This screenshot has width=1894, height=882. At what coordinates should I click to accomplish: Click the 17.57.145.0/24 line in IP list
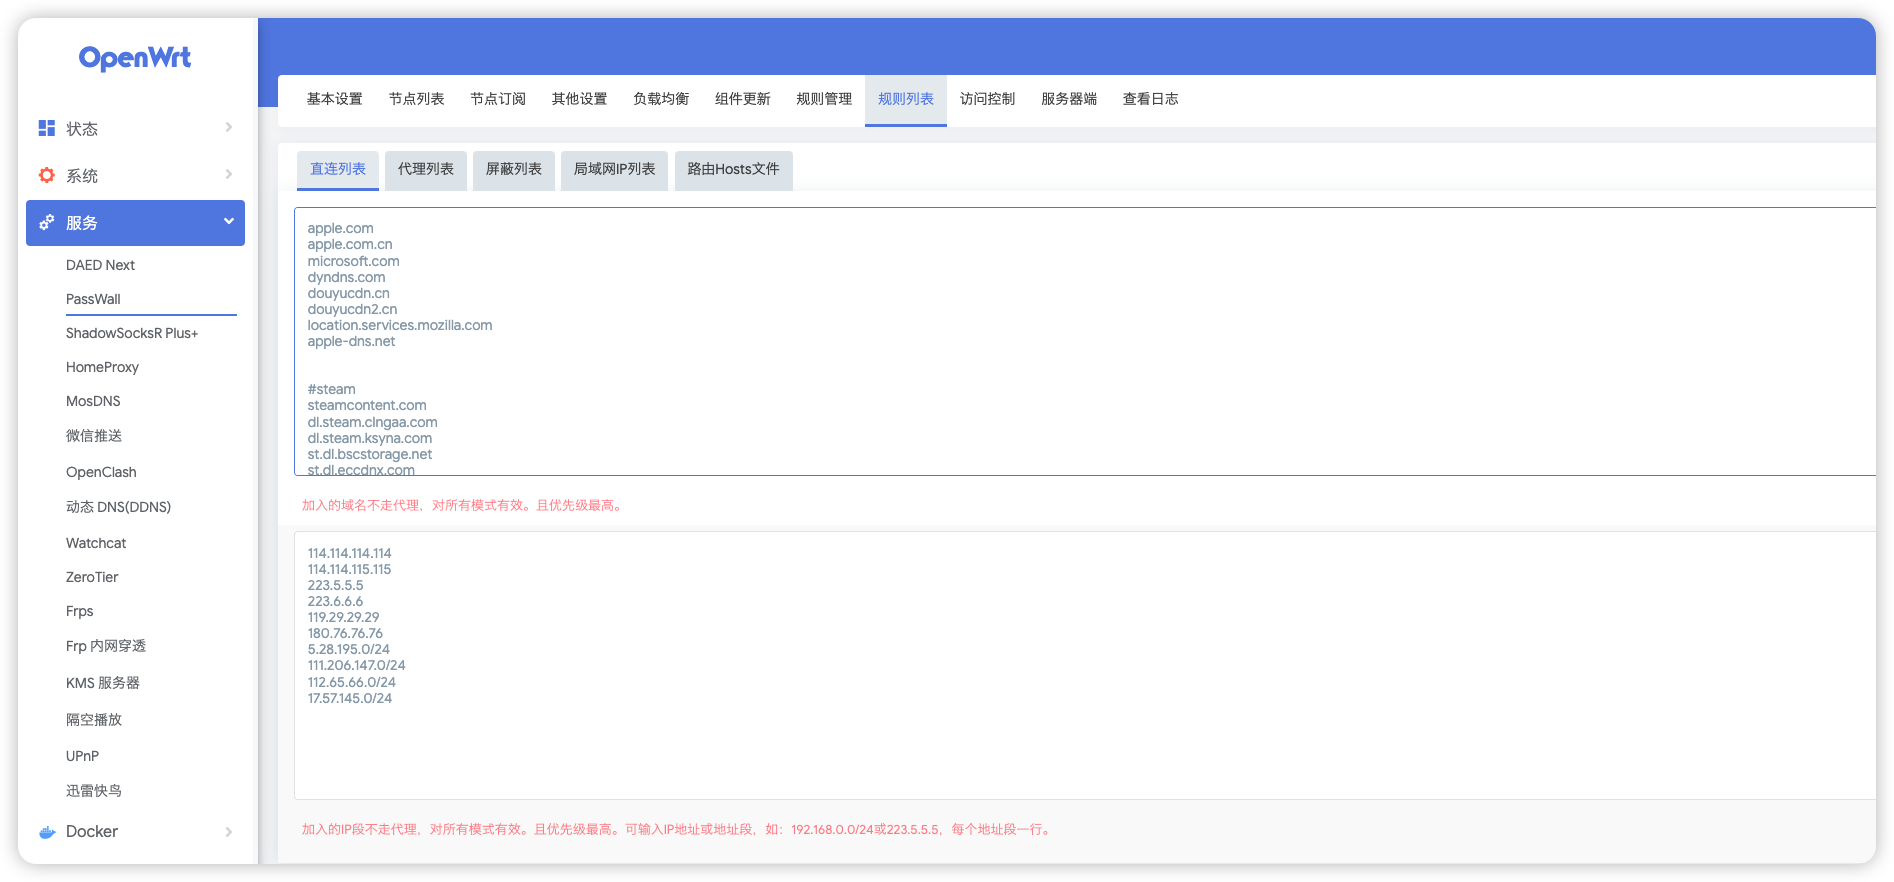[x=349, y=698]
